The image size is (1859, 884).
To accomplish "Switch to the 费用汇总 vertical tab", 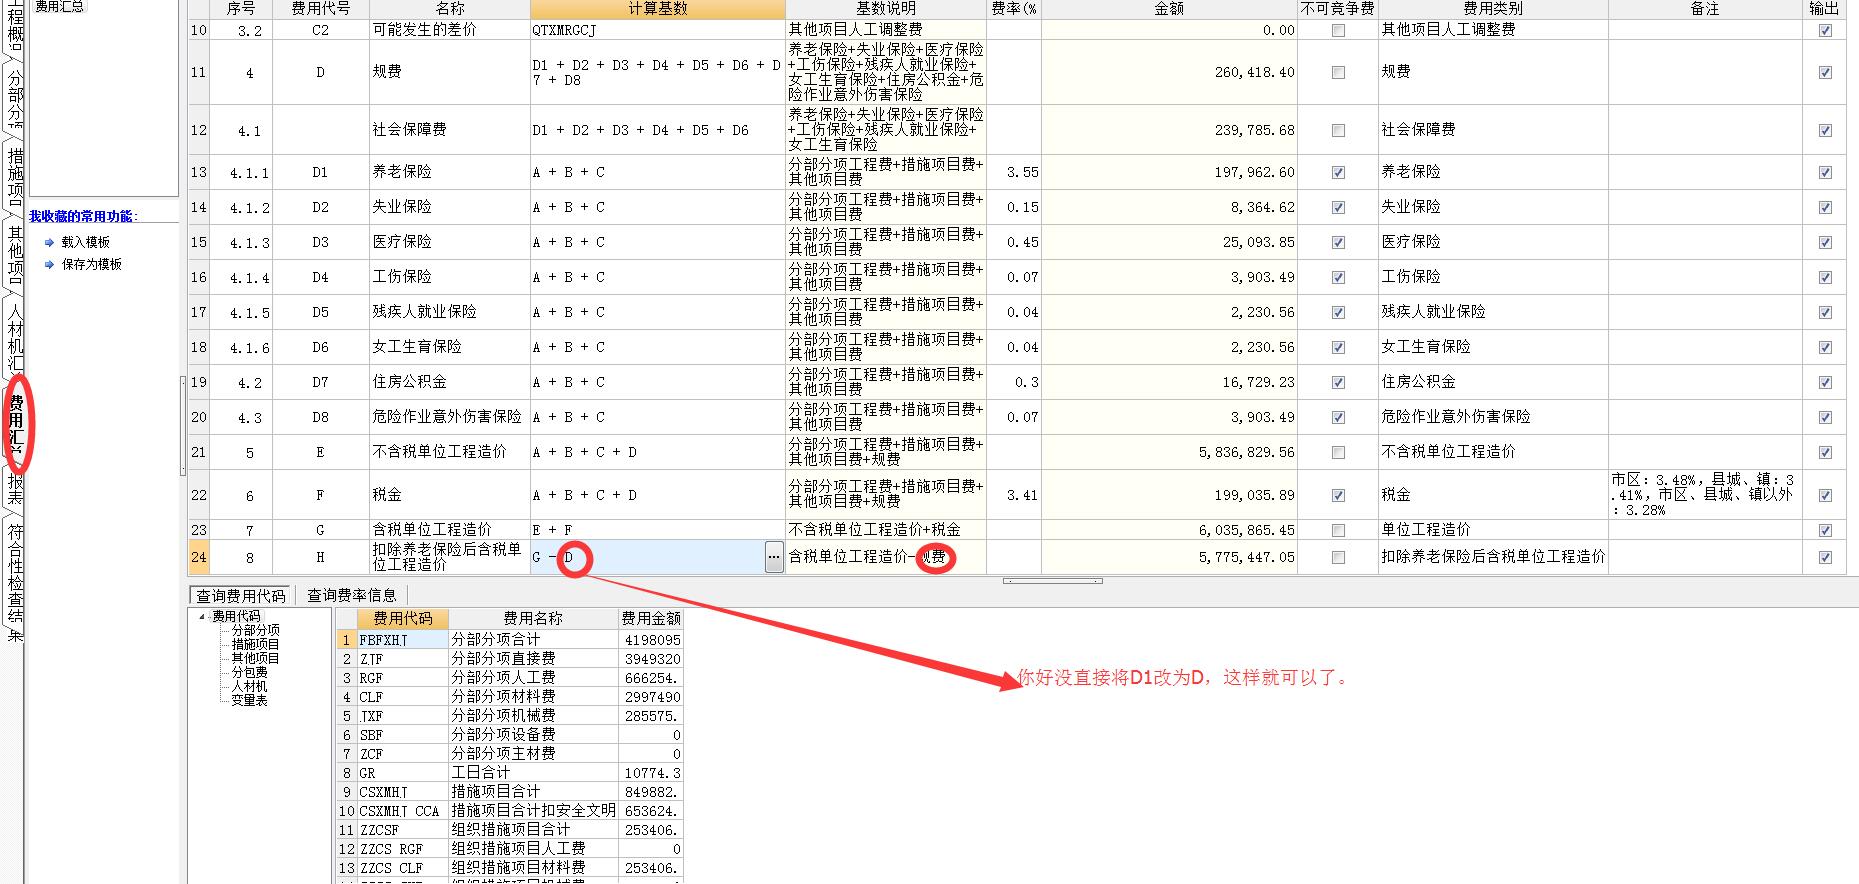I will 15,425.
